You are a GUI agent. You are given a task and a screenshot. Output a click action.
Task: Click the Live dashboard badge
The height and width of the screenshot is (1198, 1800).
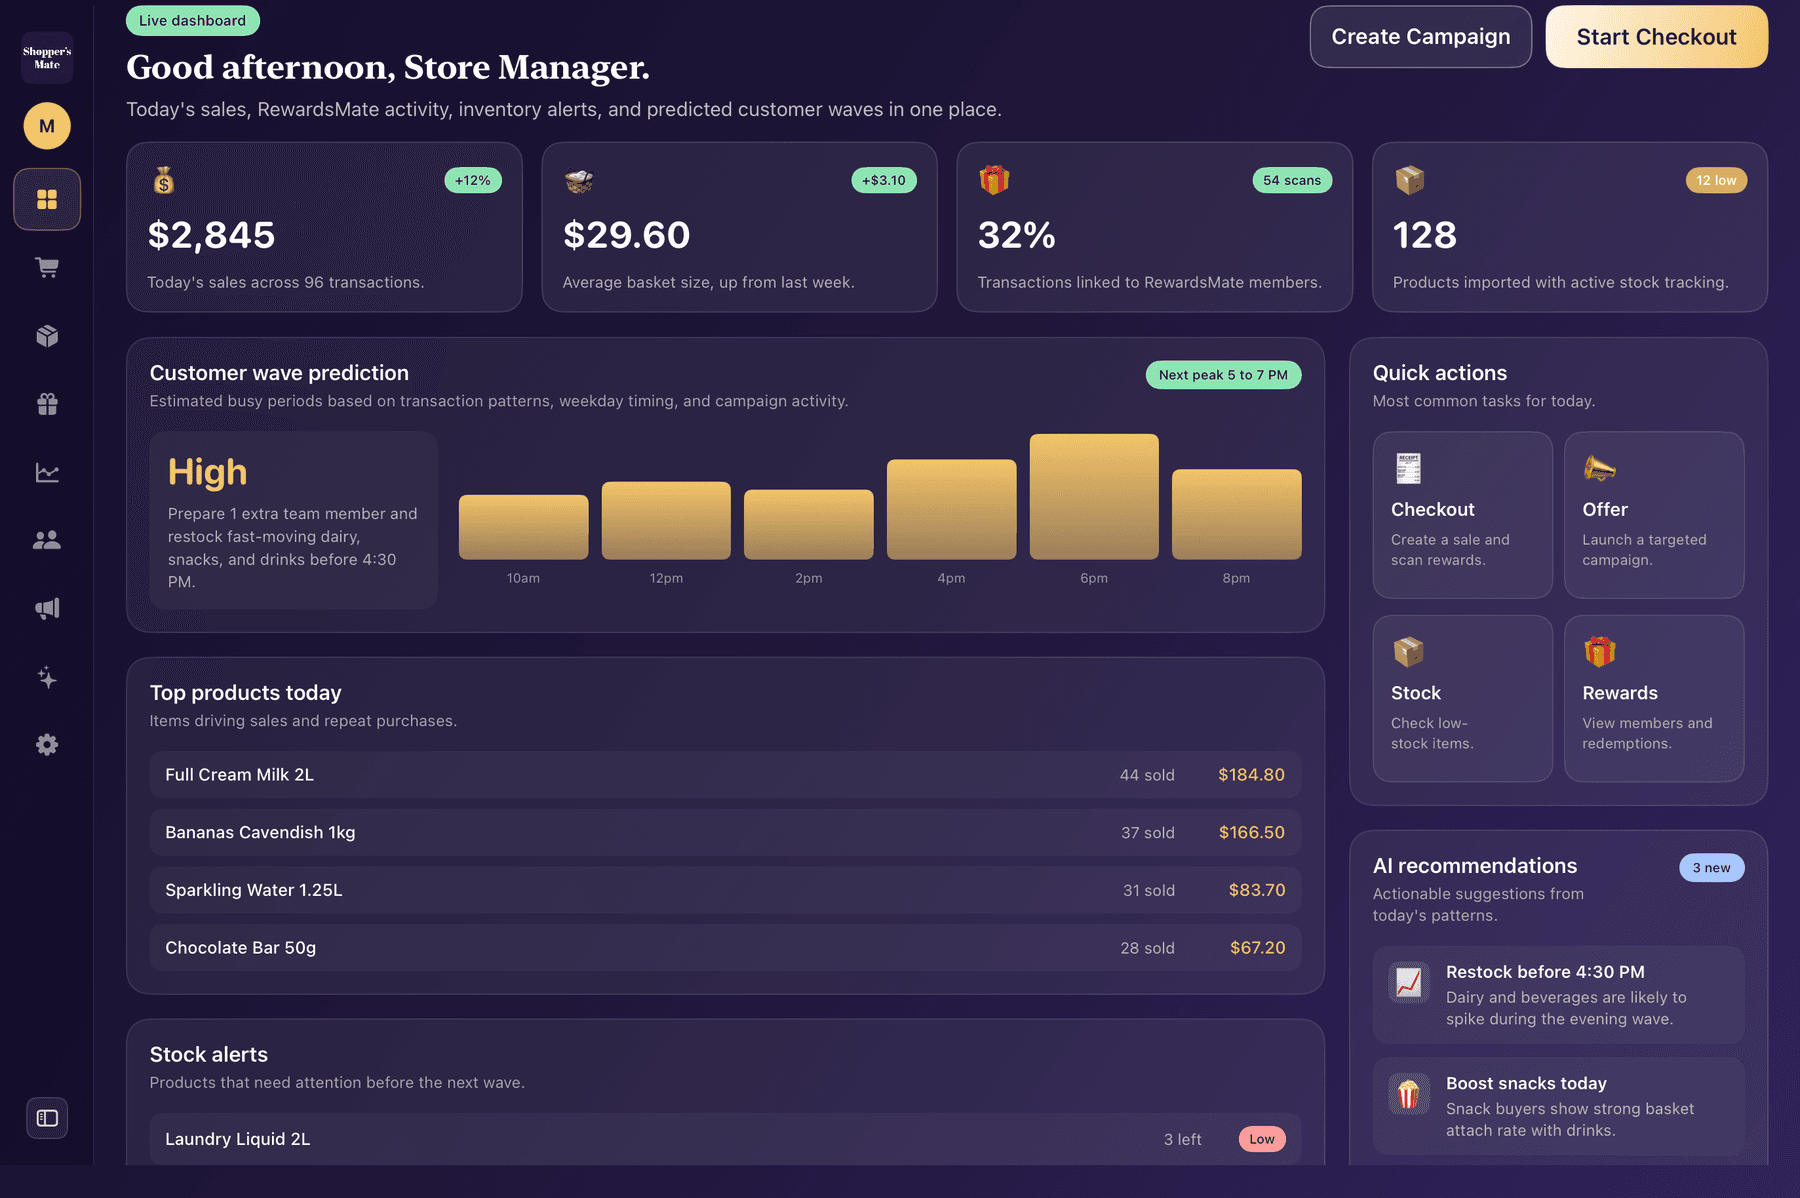[192, 21]
